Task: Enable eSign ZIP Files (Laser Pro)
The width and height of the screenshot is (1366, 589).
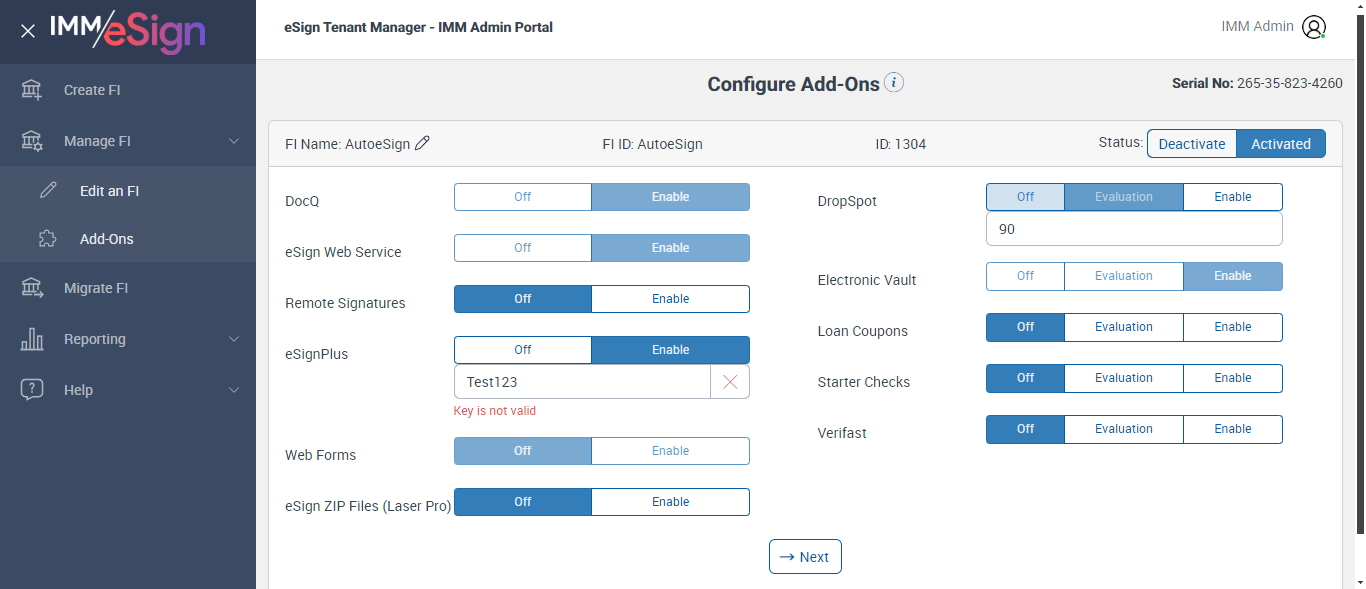Action: pos(670,502)
